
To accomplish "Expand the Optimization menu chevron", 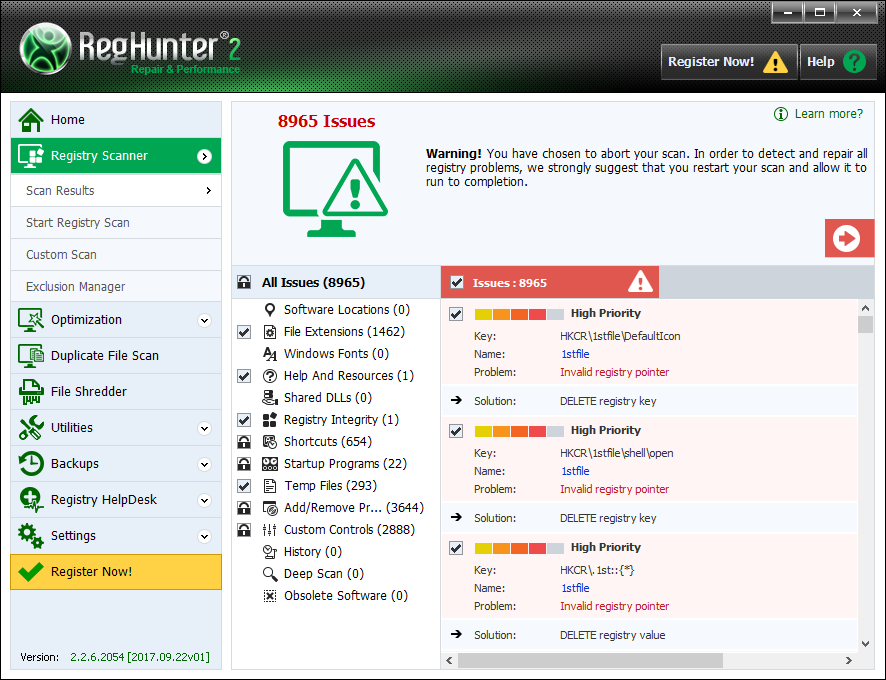I will 205,320.
